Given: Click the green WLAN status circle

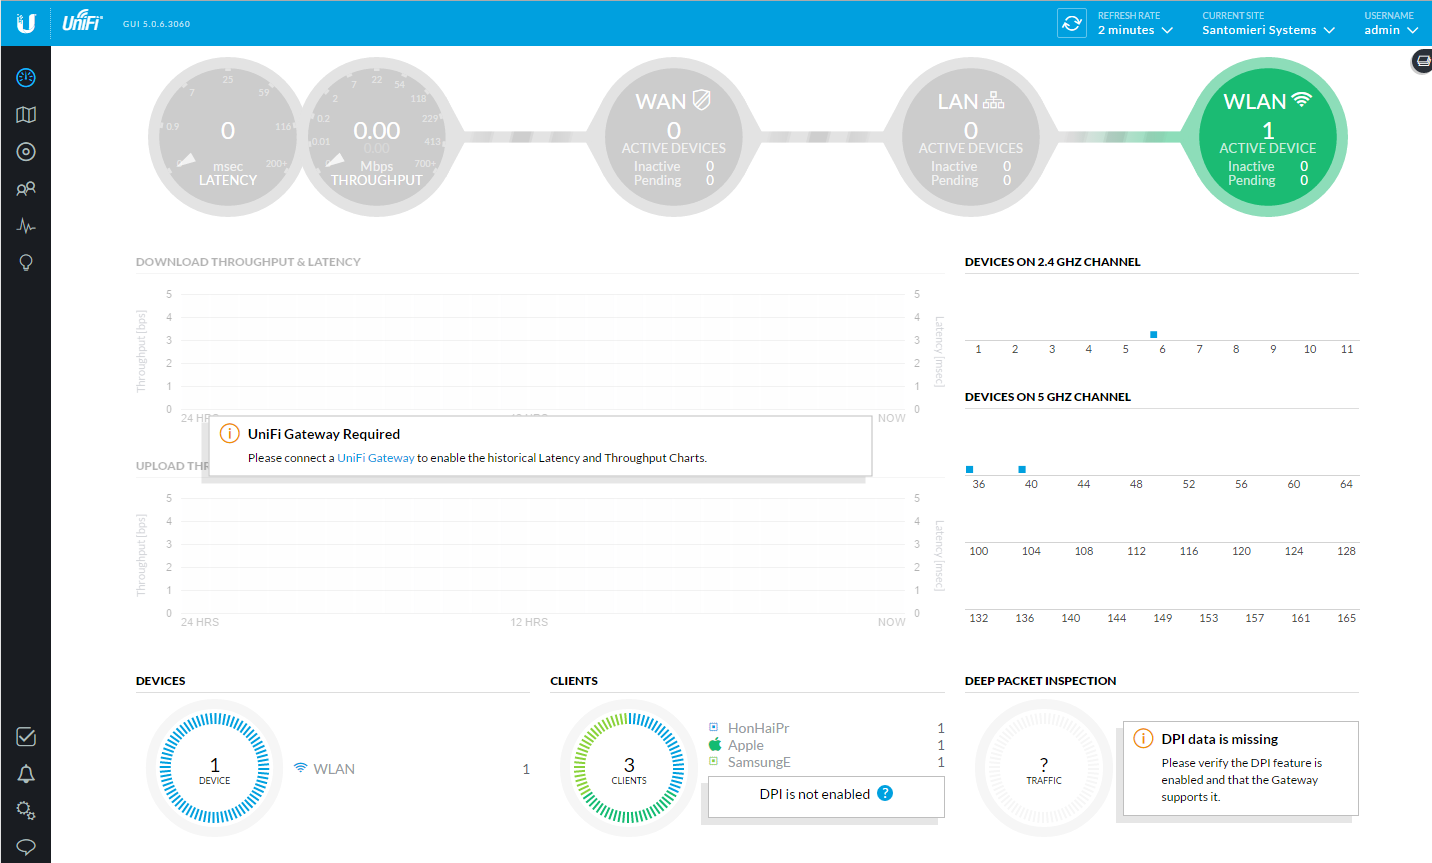Looking at the screenshot, I should pyautogui.click(x=1268, y=136).
